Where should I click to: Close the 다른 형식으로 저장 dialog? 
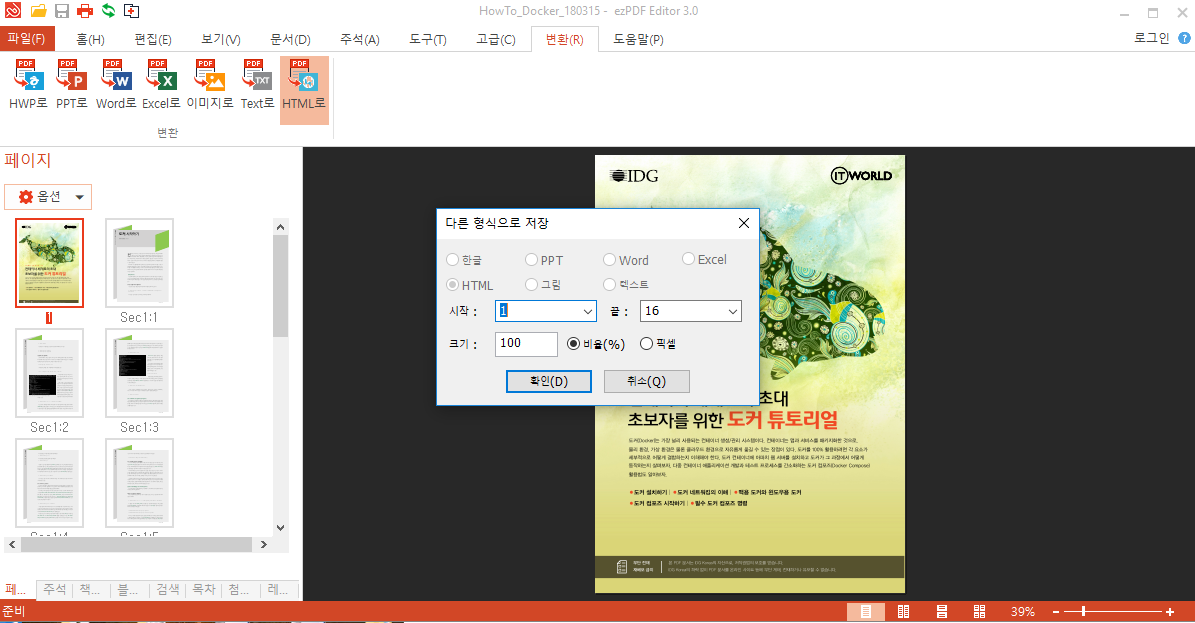[744, 223]
